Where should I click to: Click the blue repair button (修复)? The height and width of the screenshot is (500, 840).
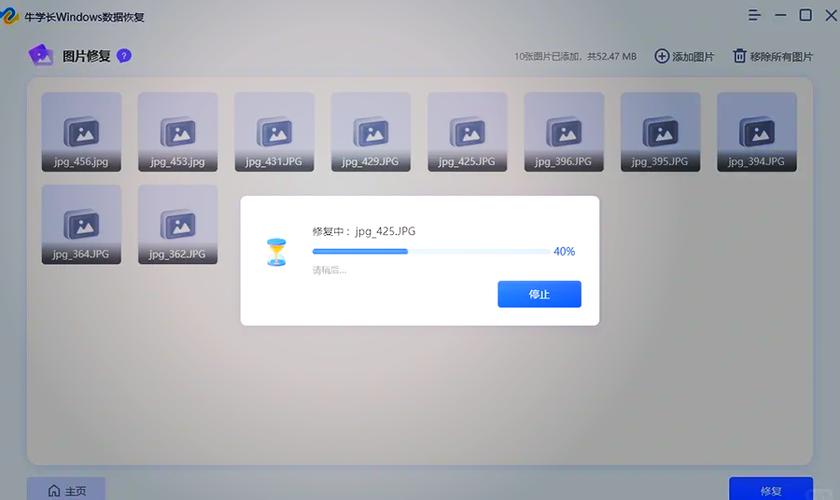(x=770, y=489)
